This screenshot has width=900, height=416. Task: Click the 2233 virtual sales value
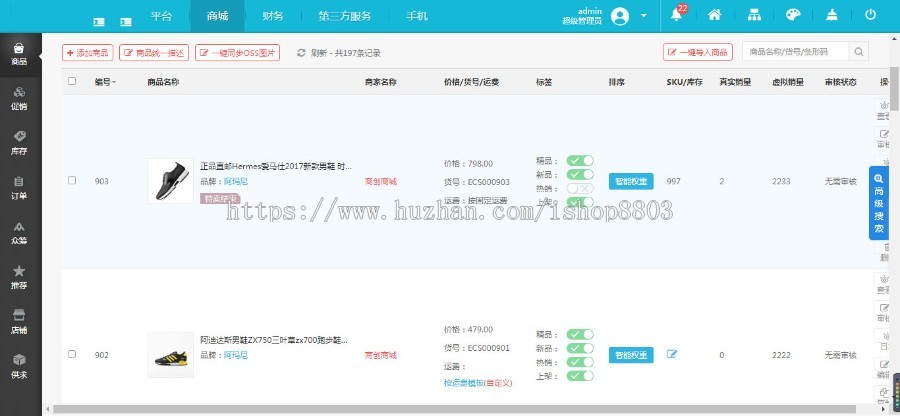point(781,181)
